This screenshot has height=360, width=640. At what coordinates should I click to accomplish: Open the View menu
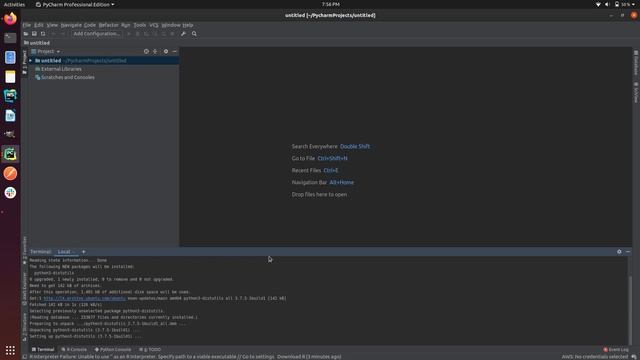coord(52,25)
